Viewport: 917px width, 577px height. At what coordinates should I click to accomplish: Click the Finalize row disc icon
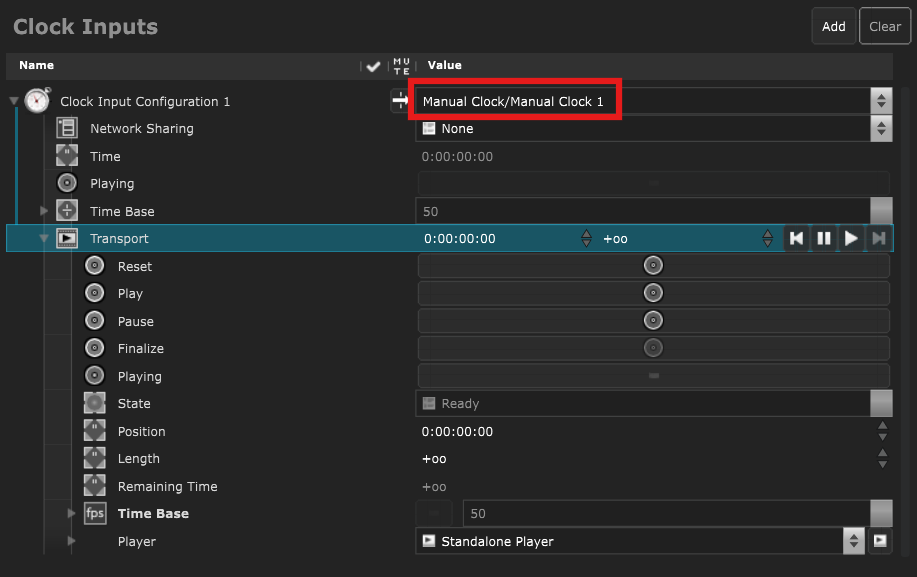(x=94, y=348)
